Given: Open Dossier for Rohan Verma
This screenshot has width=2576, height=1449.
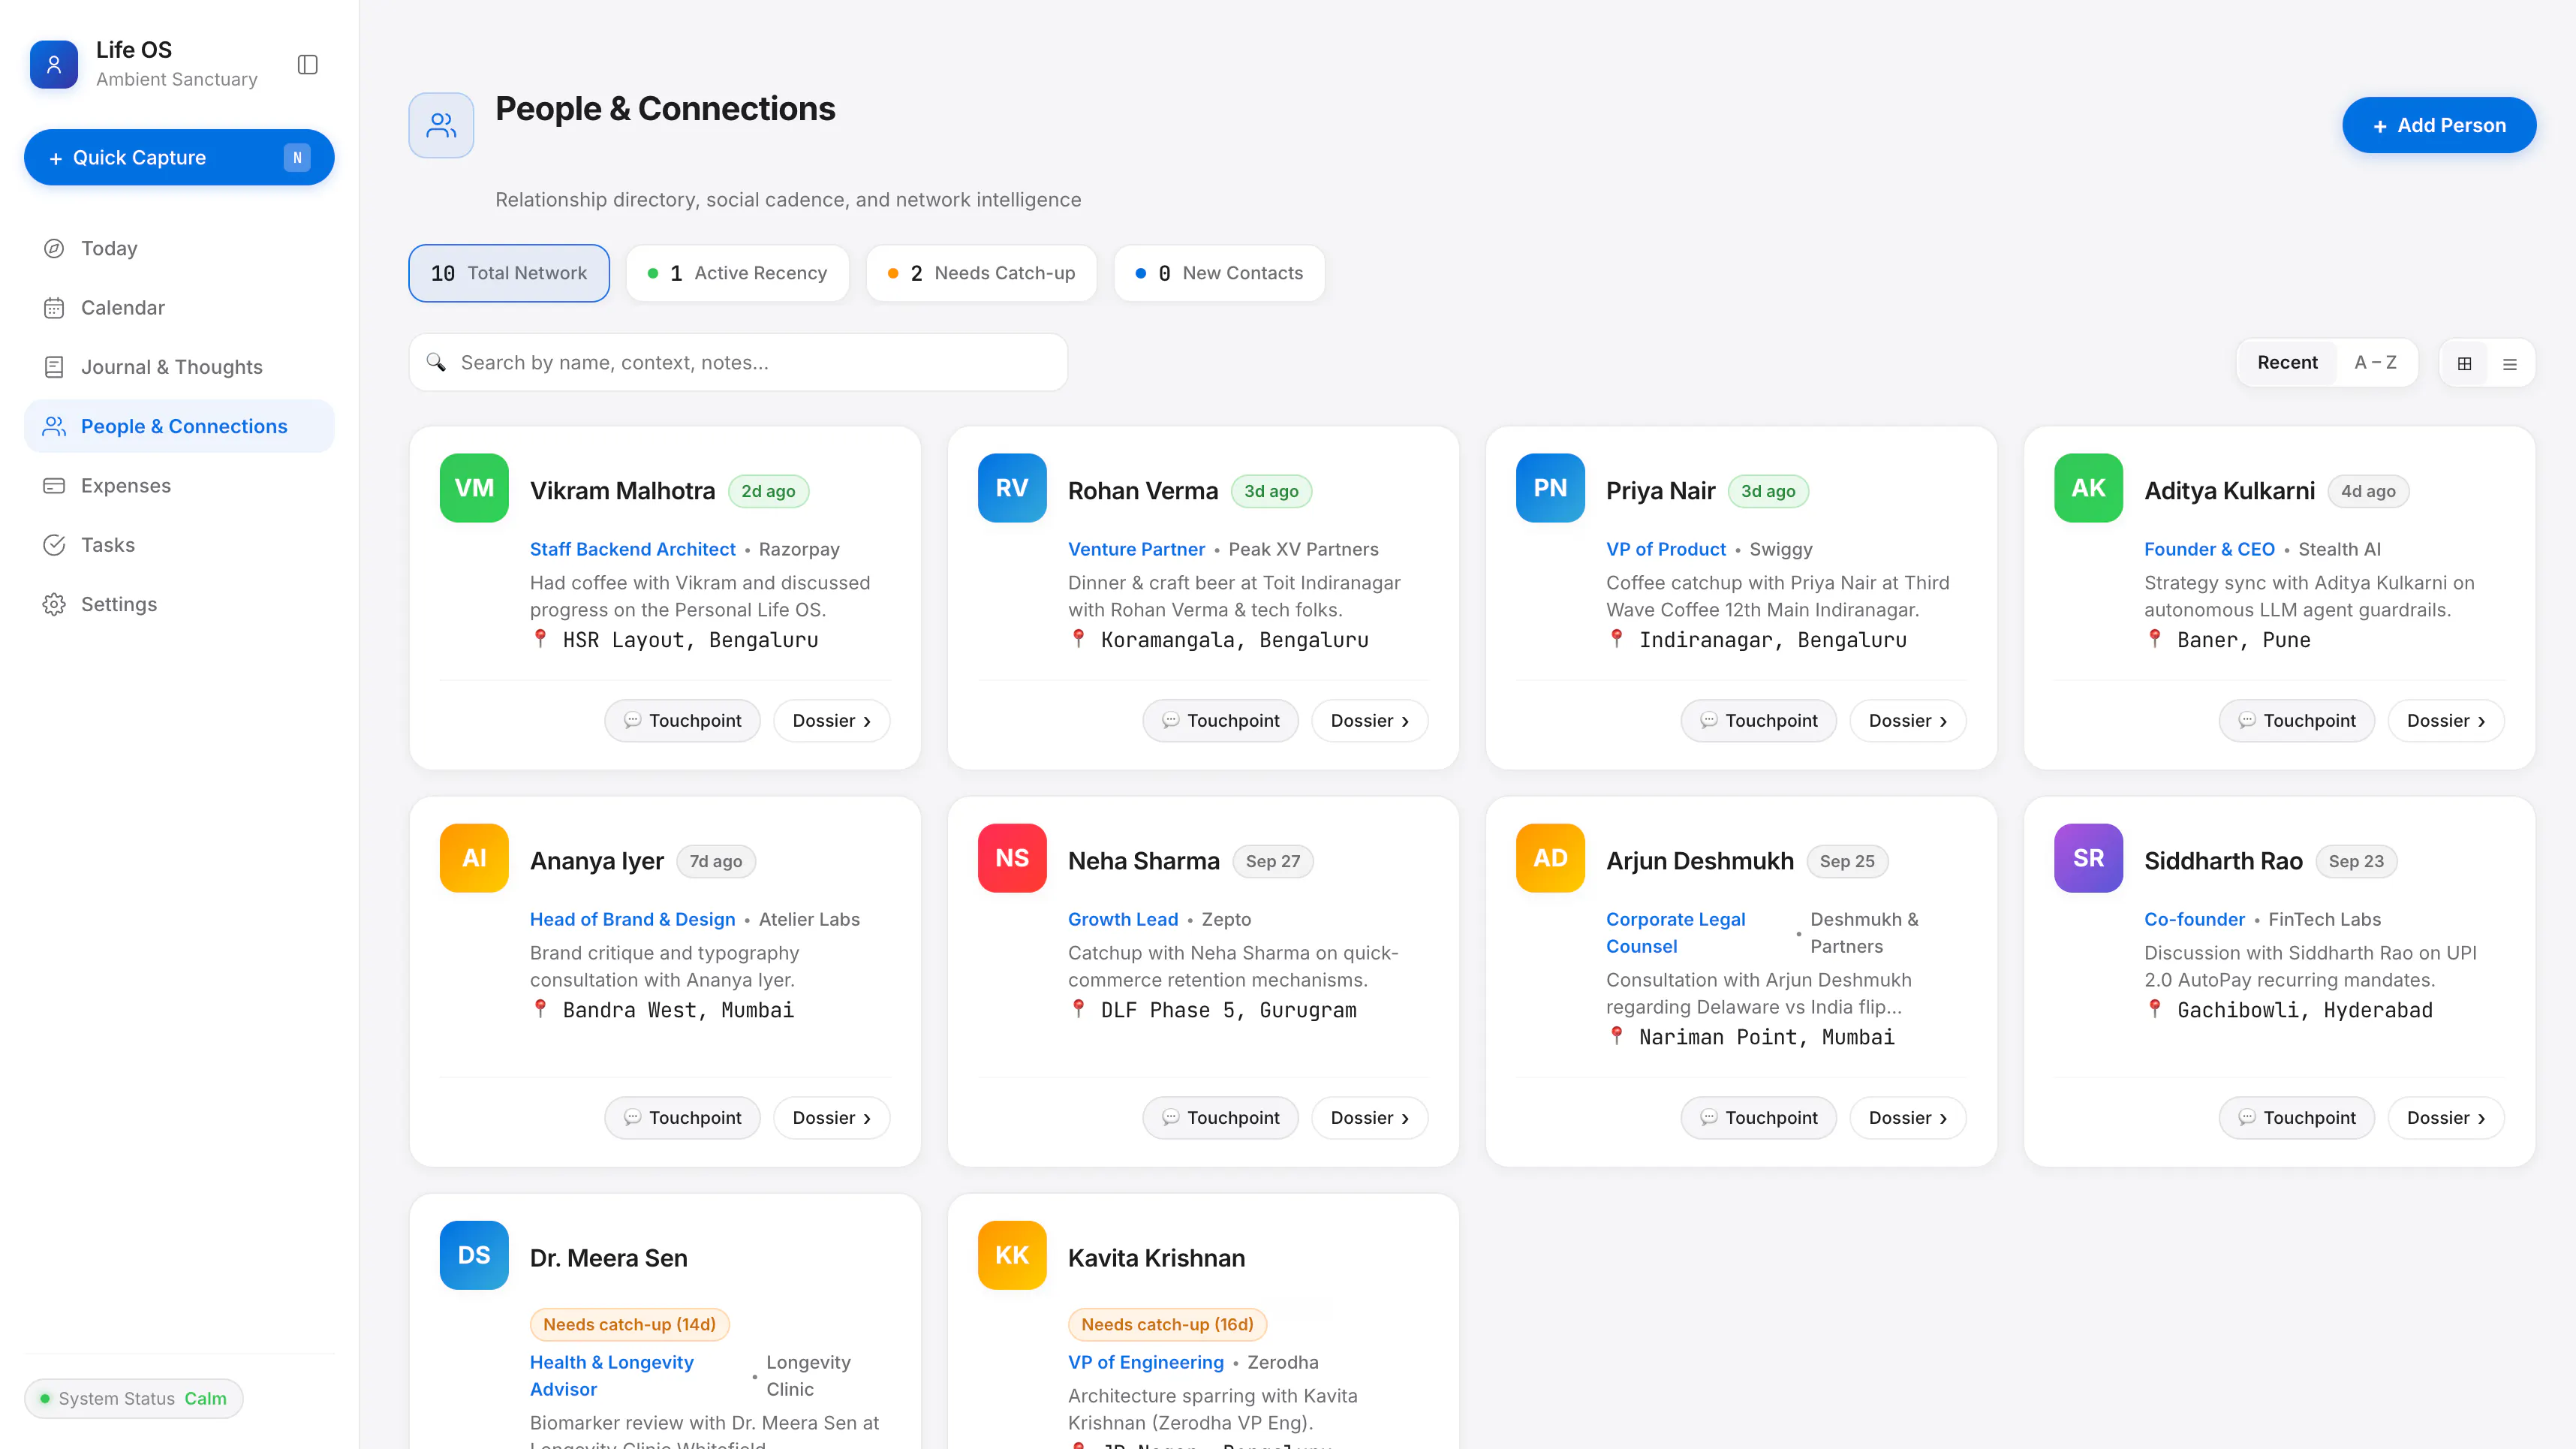Looking at the screenshot, I should click(1370, 720).
